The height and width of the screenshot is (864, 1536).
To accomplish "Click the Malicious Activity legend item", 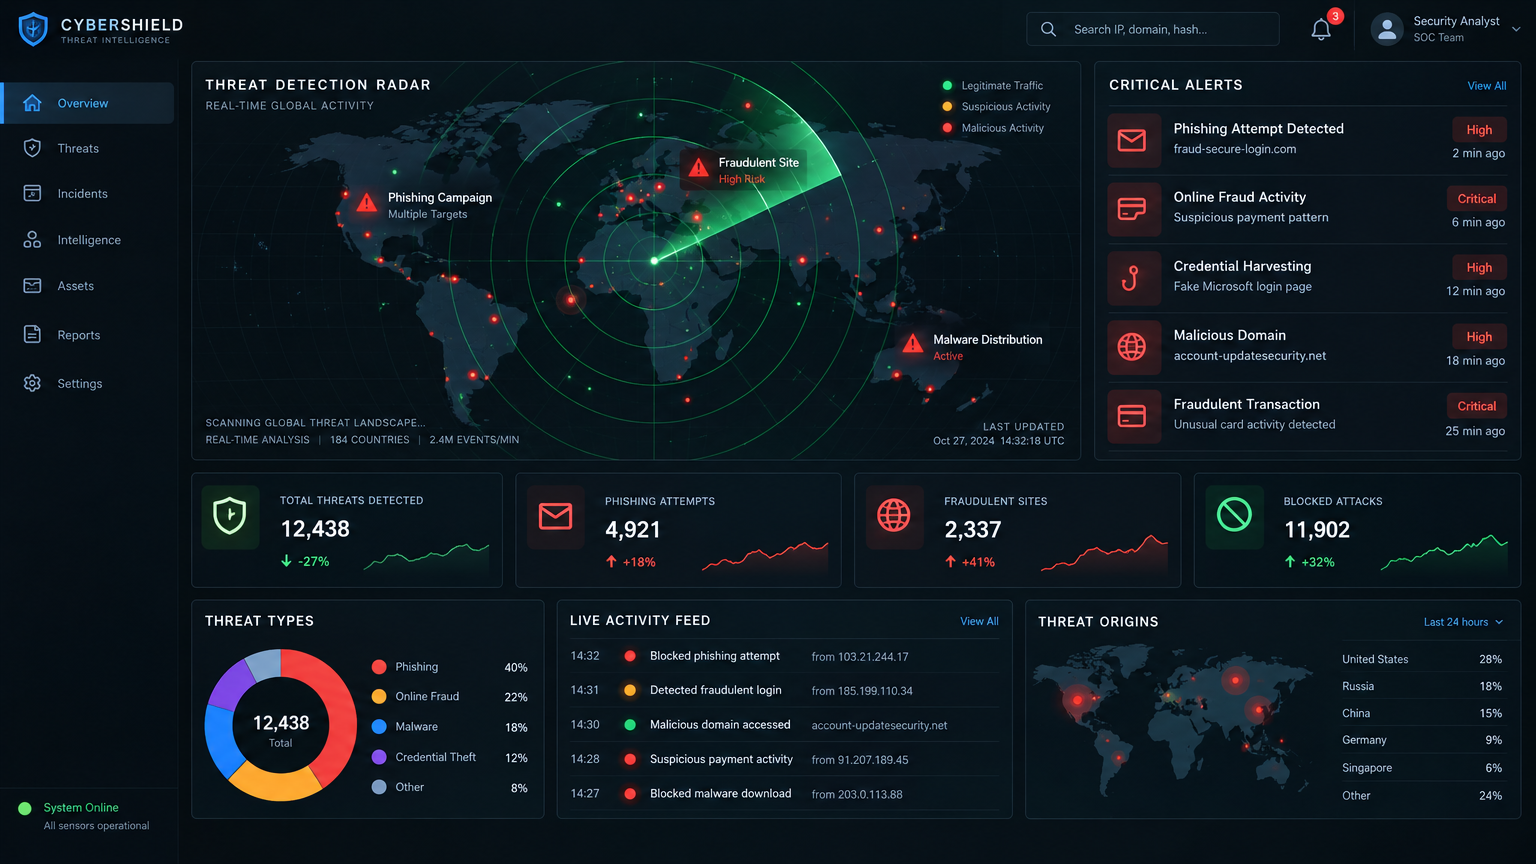I will click(993, 128).
